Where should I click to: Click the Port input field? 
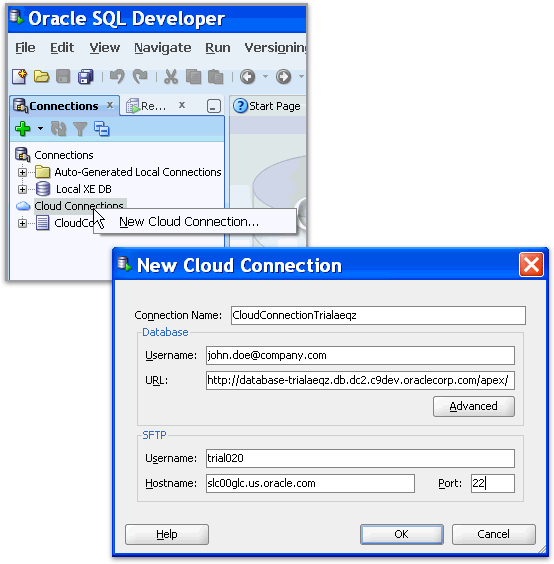493,483
